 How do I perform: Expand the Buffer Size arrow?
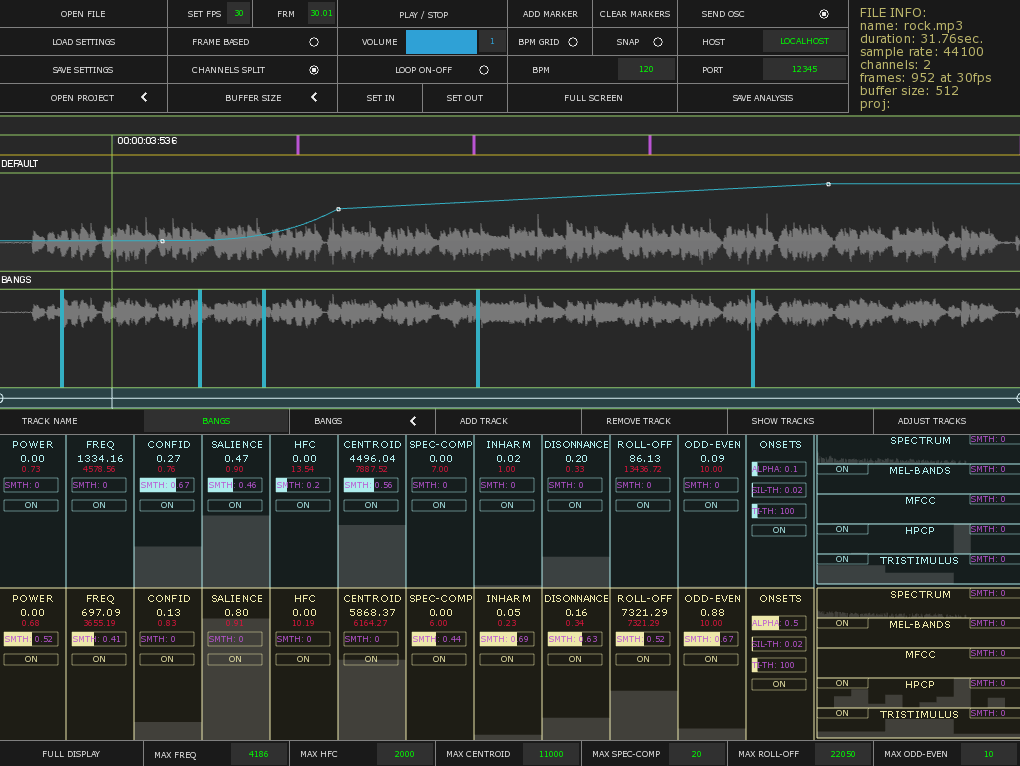(314, 98)
